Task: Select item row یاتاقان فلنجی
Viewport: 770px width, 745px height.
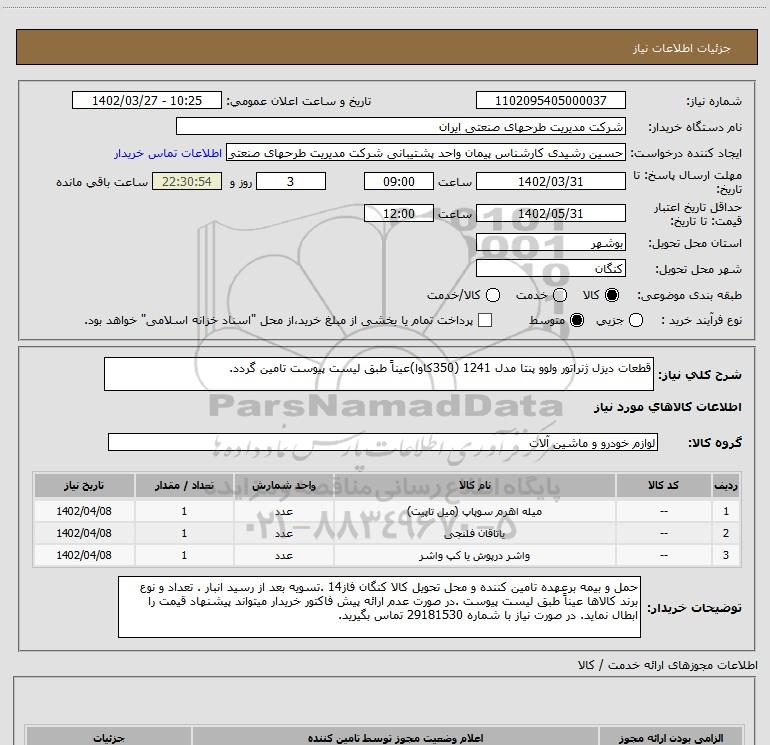Action: [x=387, y=533]
